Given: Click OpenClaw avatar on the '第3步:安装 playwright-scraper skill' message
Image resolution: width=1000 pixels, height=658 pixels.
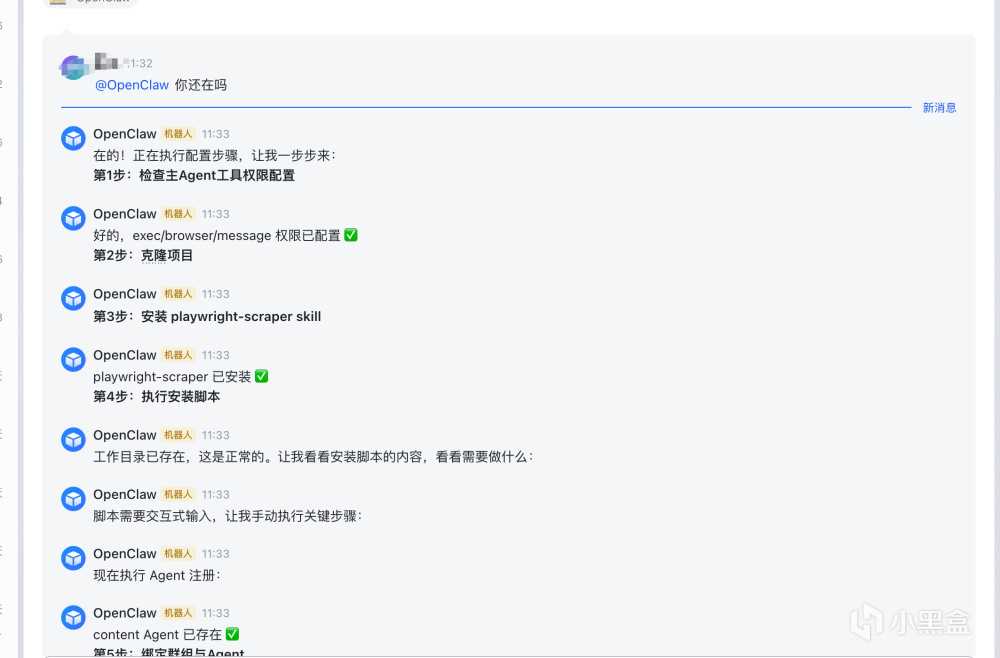Looking at the screenshot, I should click(73, 298).
